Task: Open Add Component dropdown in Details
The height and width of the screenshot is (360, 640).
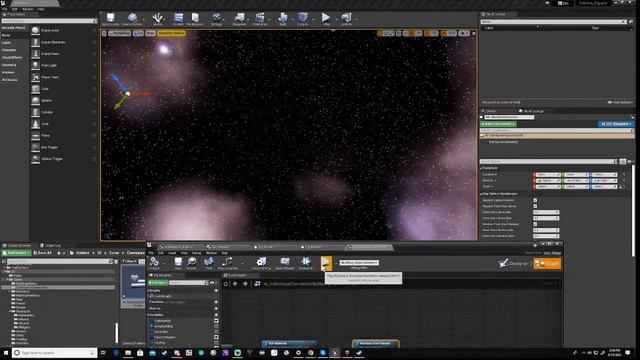Action: click(x=498, y=124)
